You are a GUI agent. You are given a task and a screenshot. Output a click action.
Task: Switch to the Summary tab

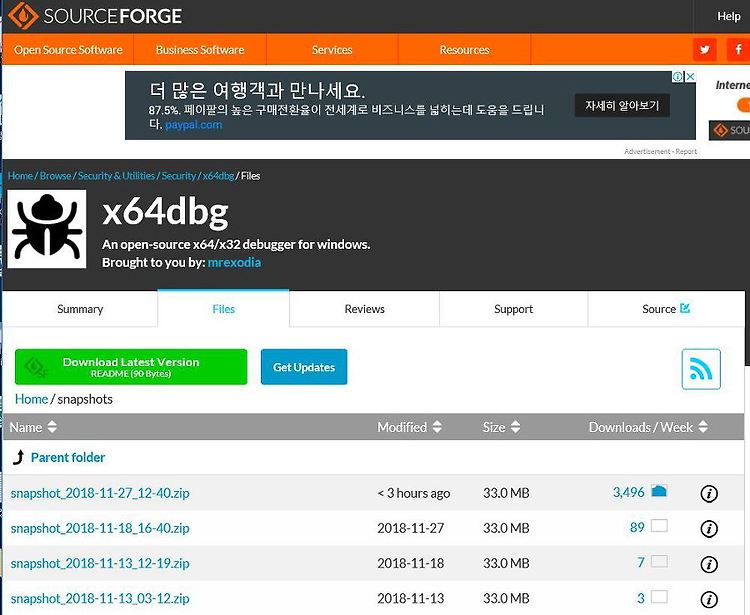[80, 309]
